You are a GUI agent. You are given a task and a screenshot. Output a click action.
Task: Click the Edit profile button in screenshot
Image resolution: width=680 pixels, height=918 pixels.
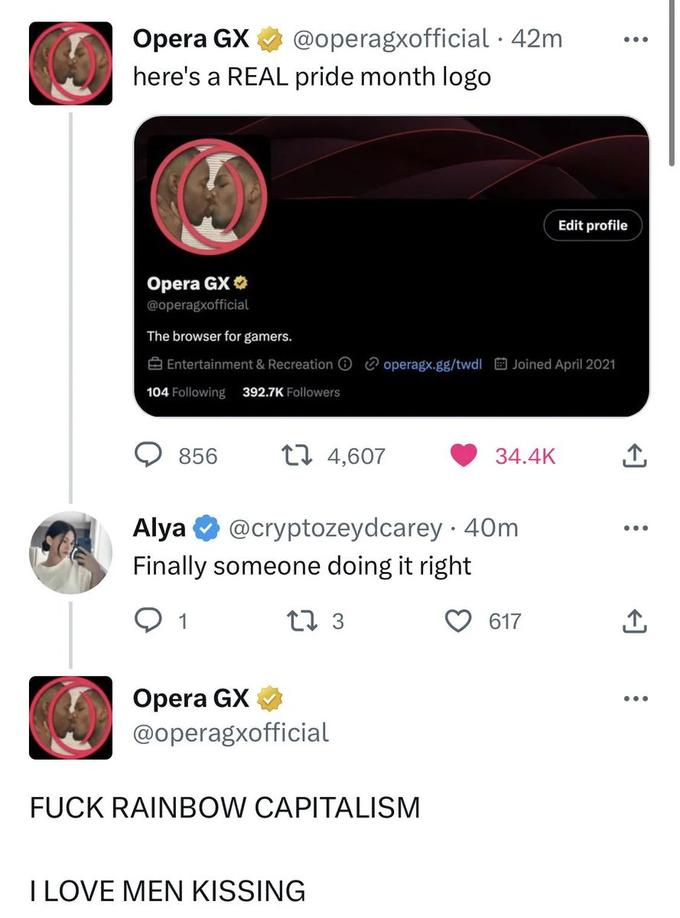593,225
